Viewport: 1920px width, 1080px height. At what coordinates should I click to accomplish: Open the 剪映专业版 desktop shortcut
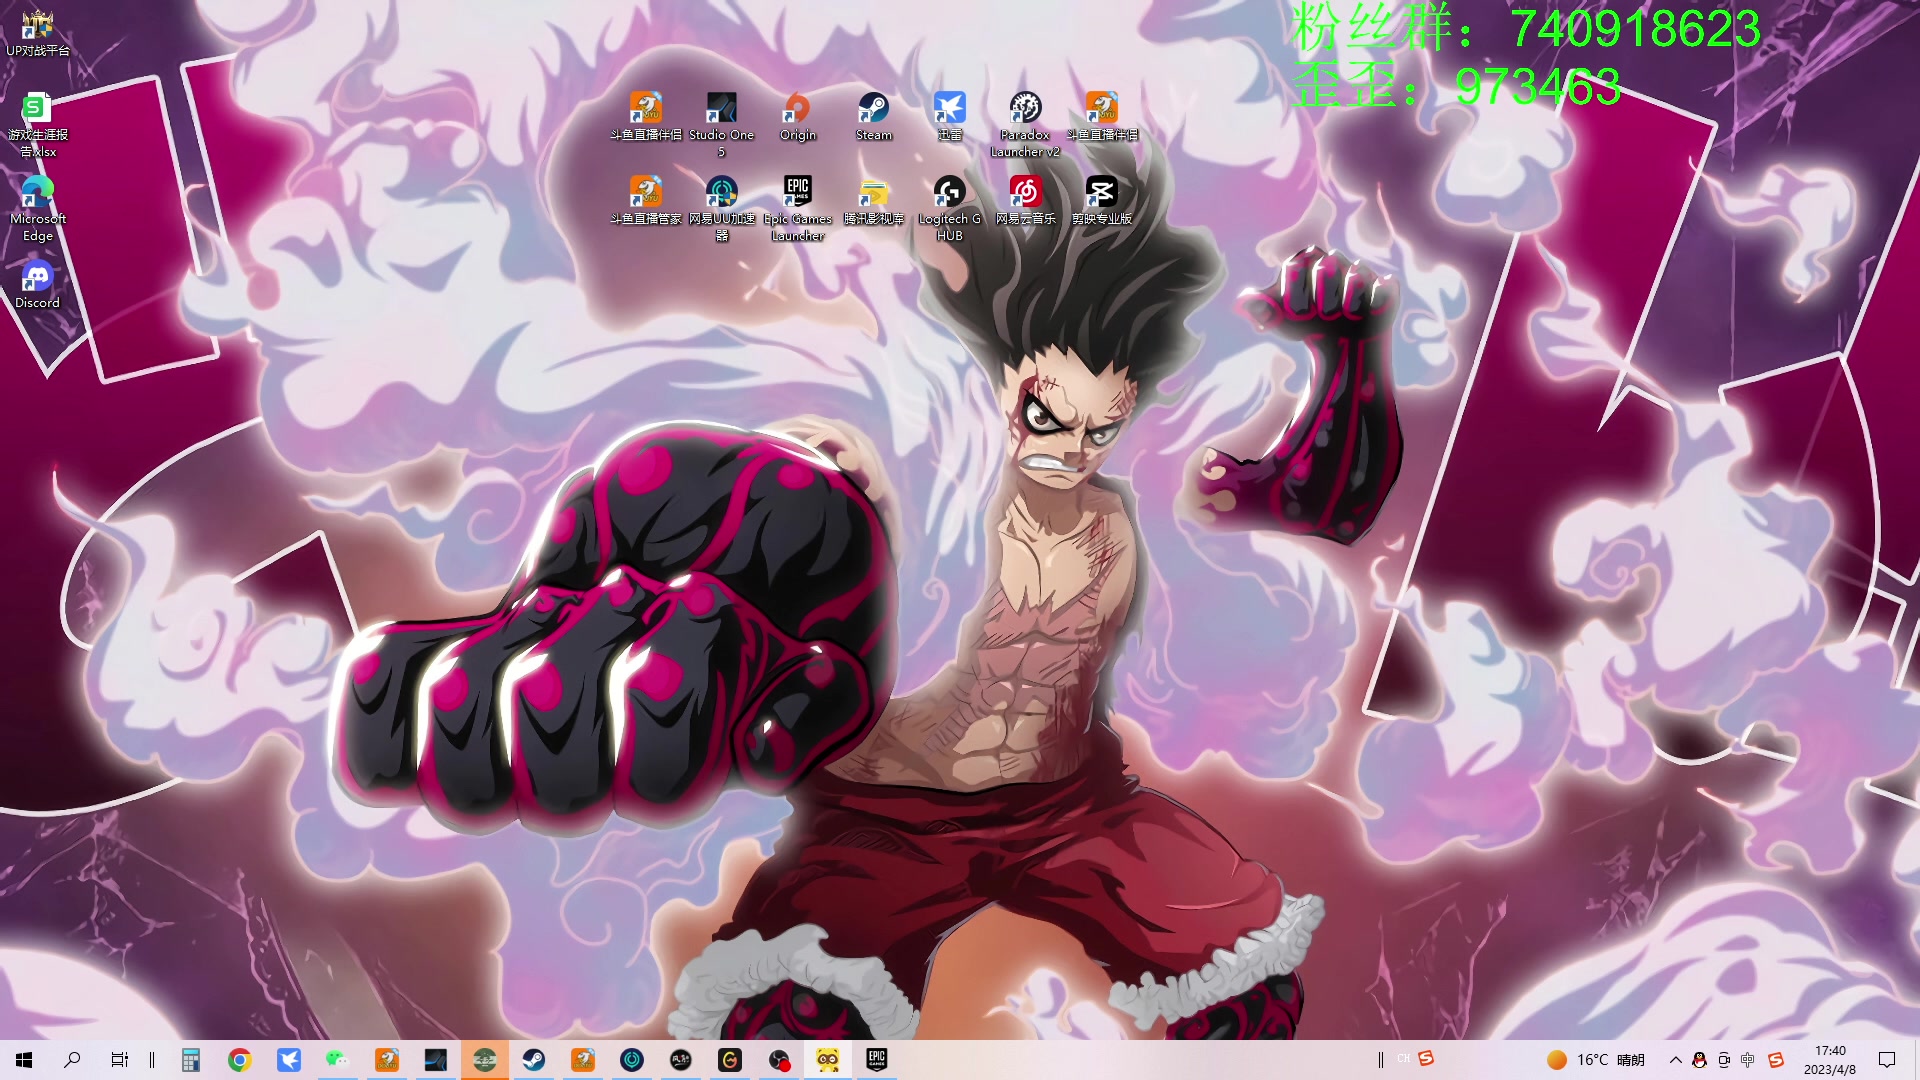coord(1102,200)
